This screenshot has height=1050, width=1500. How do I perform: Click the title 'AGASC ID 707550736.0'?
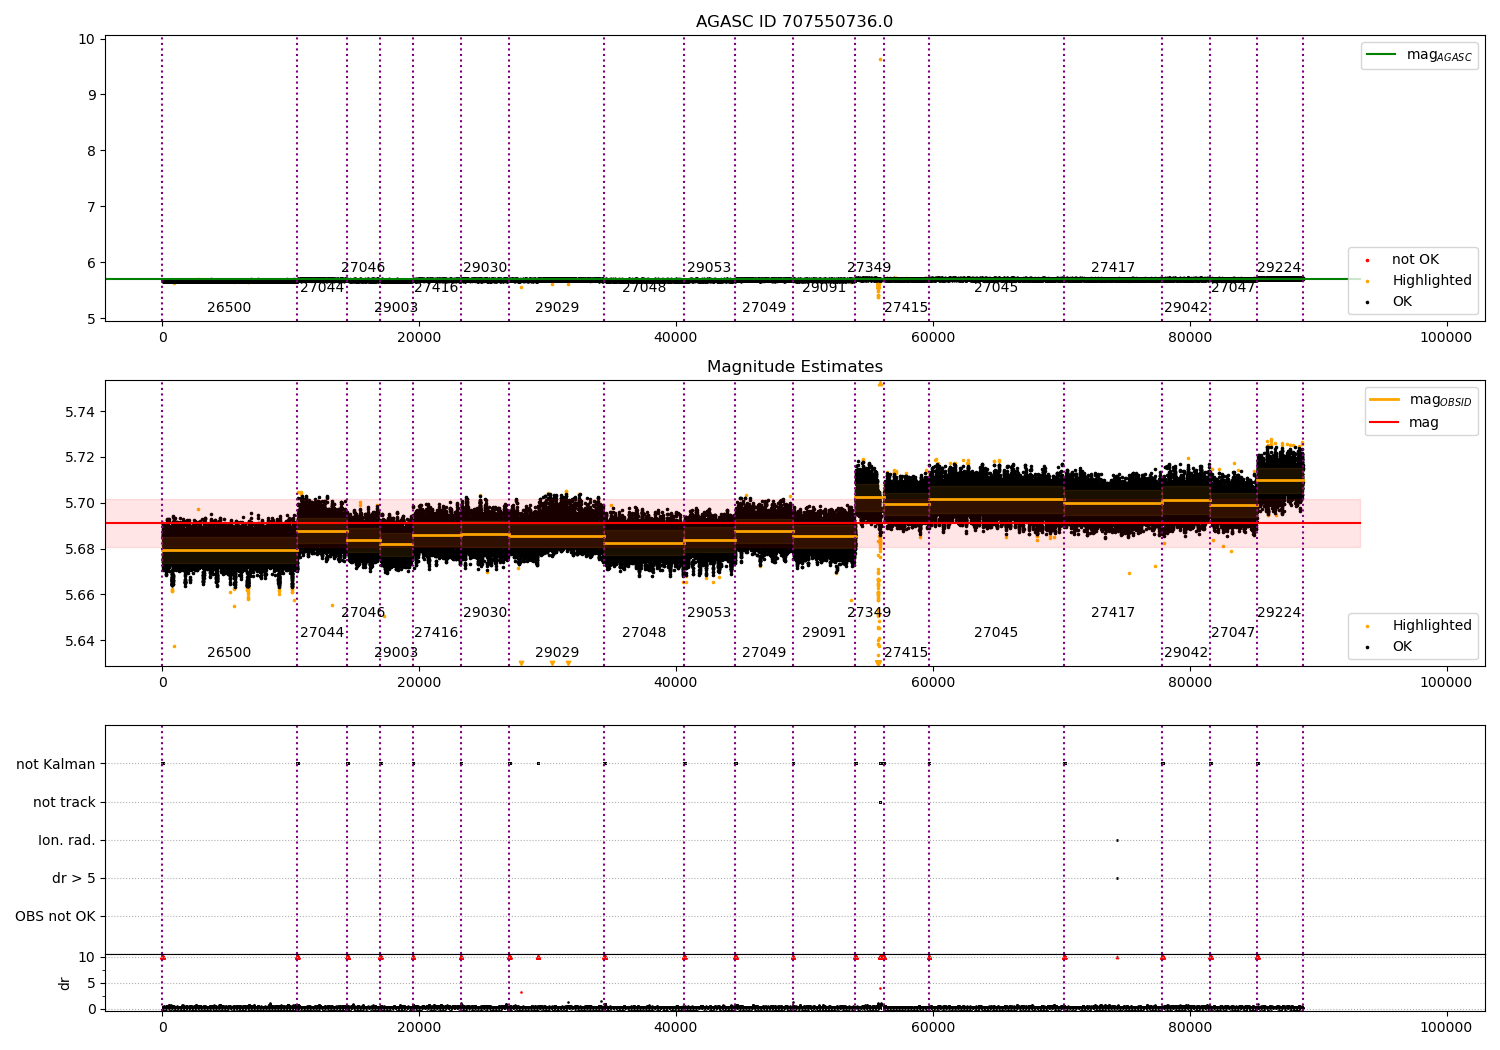pyautogui.click(x=794, y=22)
